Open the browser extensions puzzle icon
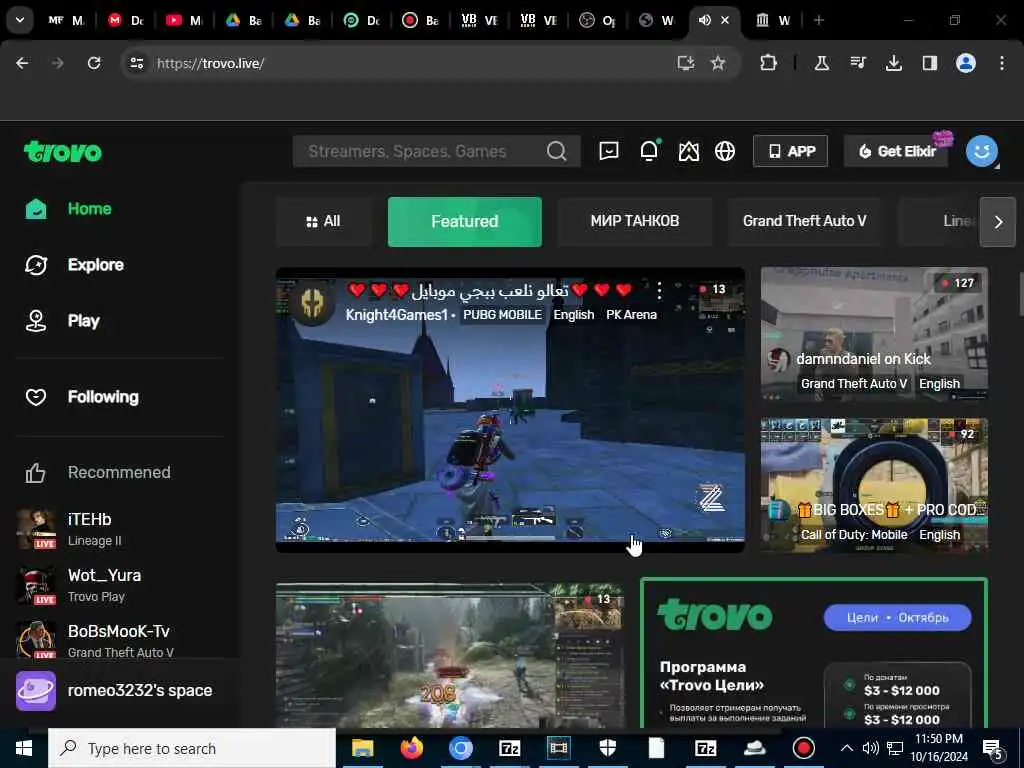 tap(769, 63)
